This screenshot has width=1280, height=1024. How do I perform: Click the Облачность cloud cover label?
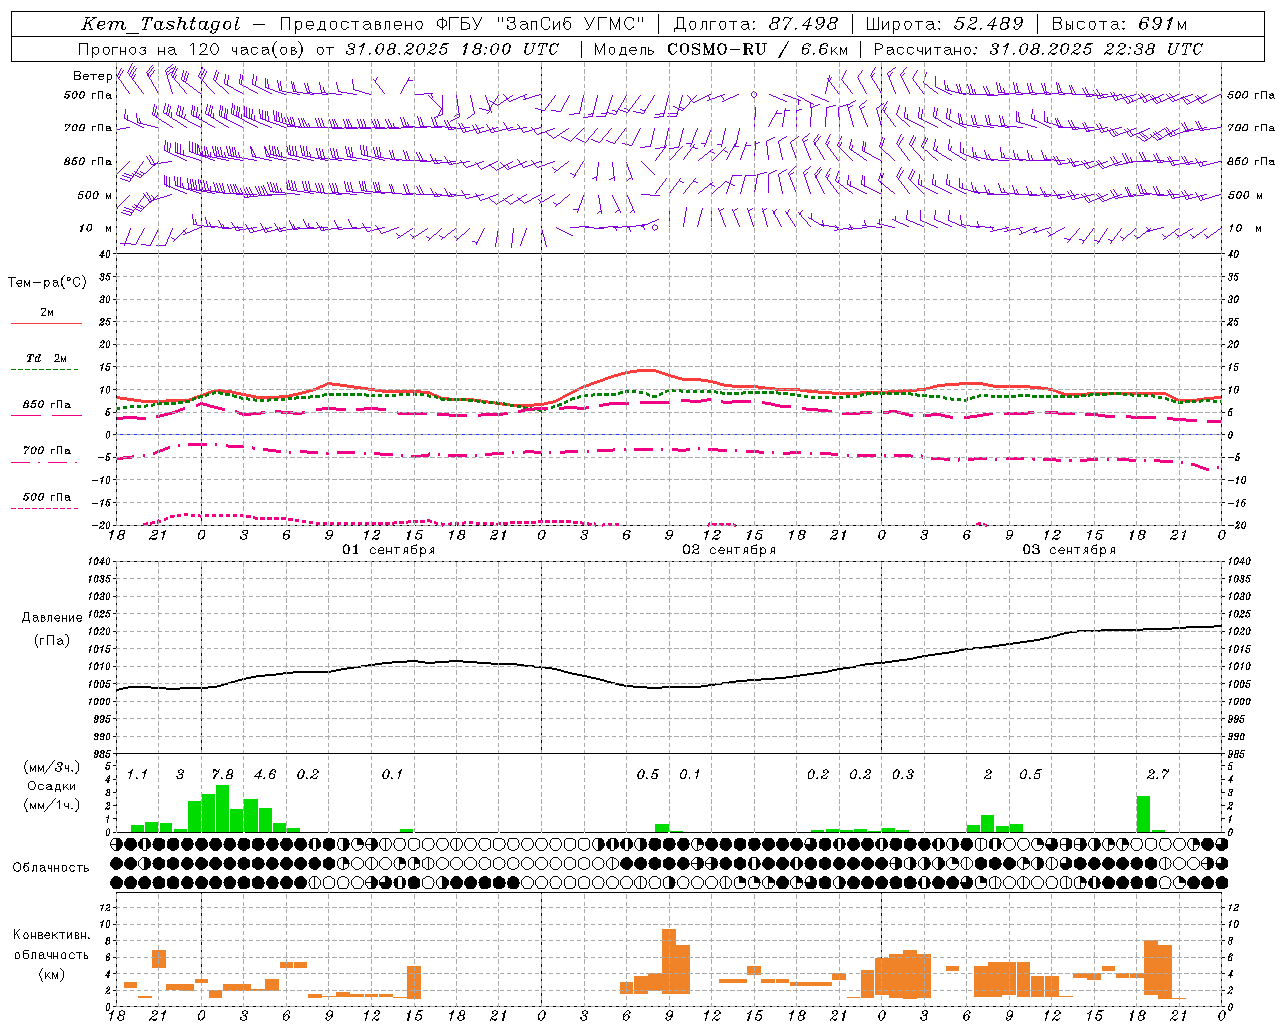[51, 868]
